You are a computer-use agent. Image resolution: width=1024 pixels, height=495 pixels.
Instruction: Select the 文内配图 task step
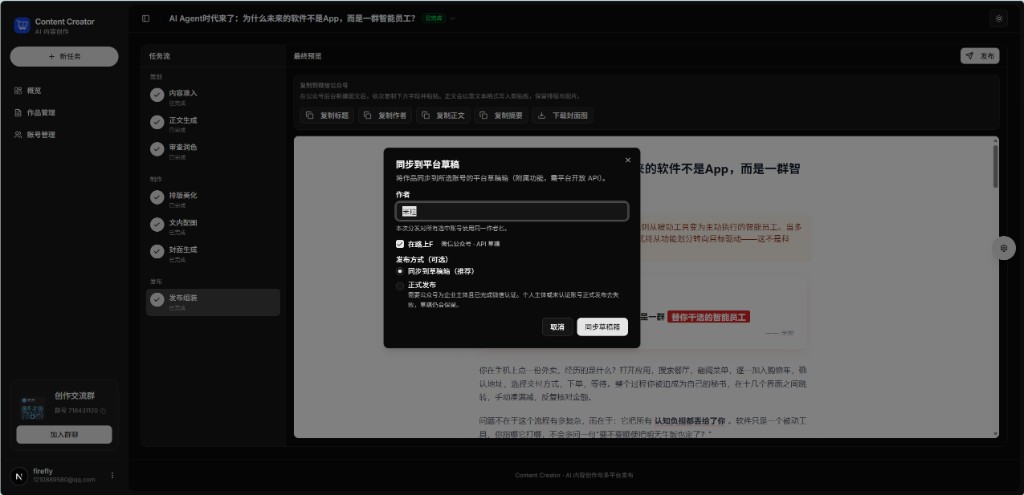pyautogui.click(x=213, y=226)
